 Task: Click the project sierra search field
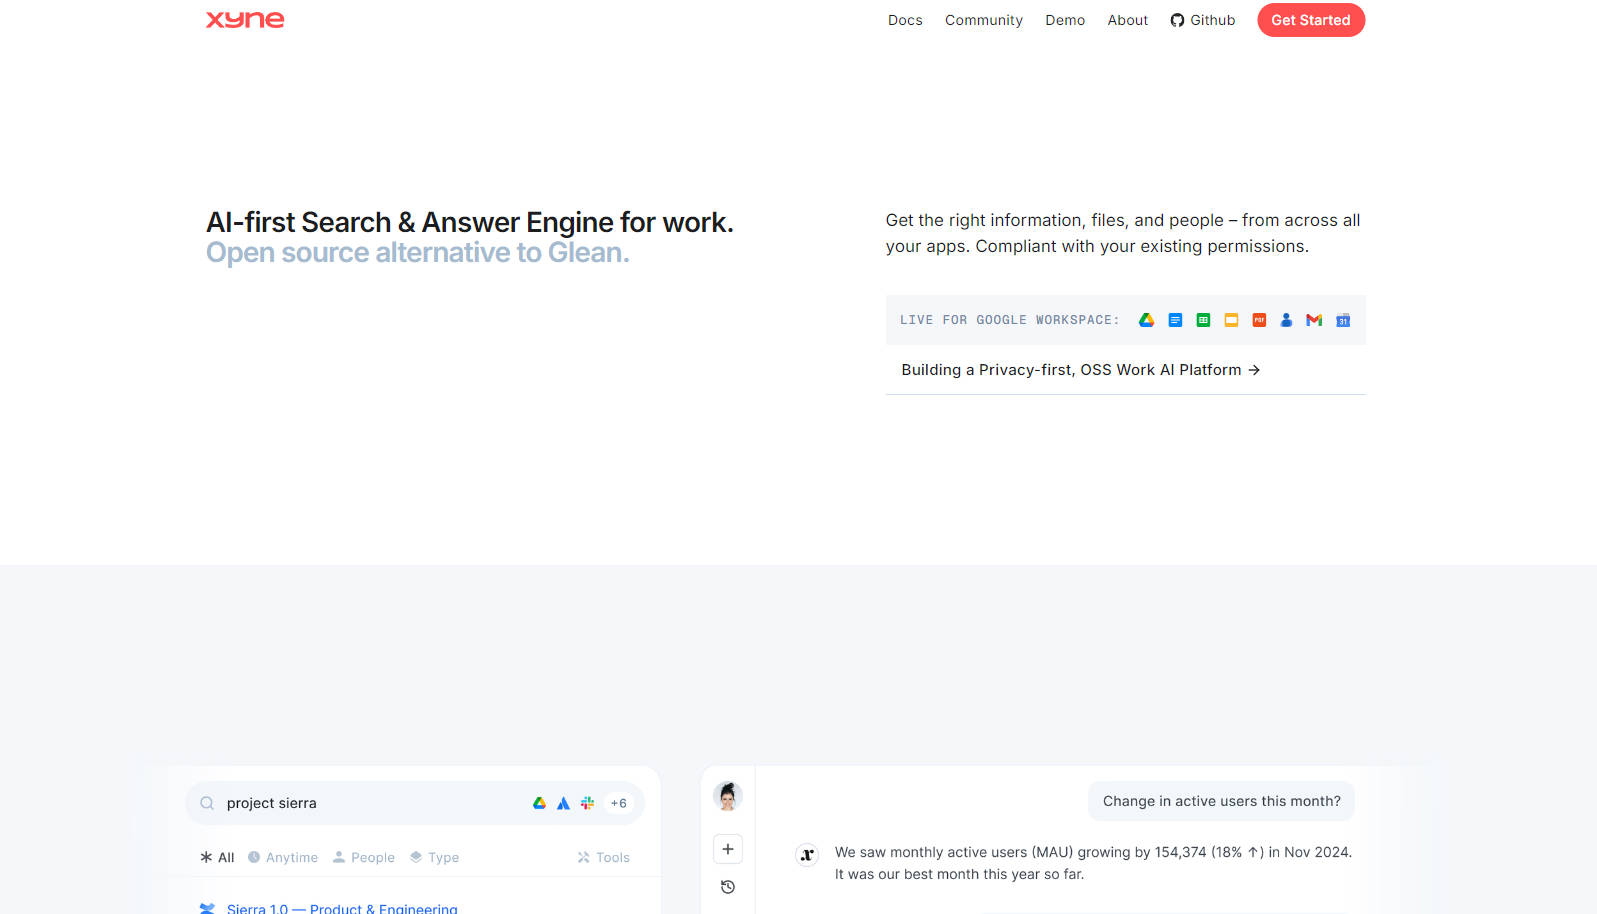pyautogui.click(x=370, y=803)
